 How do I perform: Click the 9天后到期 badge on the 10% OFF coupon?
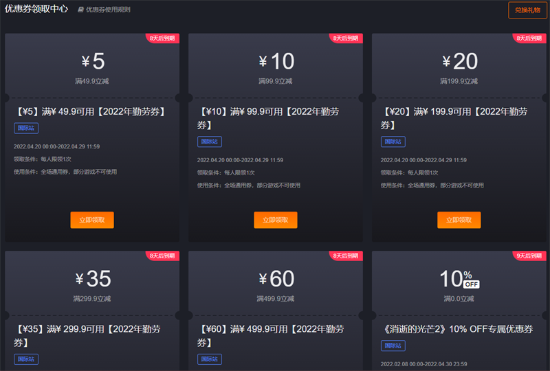pos(529,256)
